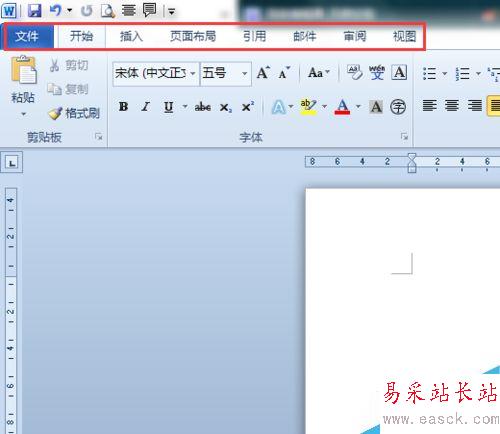Viewport: 500px width, 434px height.
Task: Toggle subscript formatting
Action: coord(226,107)
